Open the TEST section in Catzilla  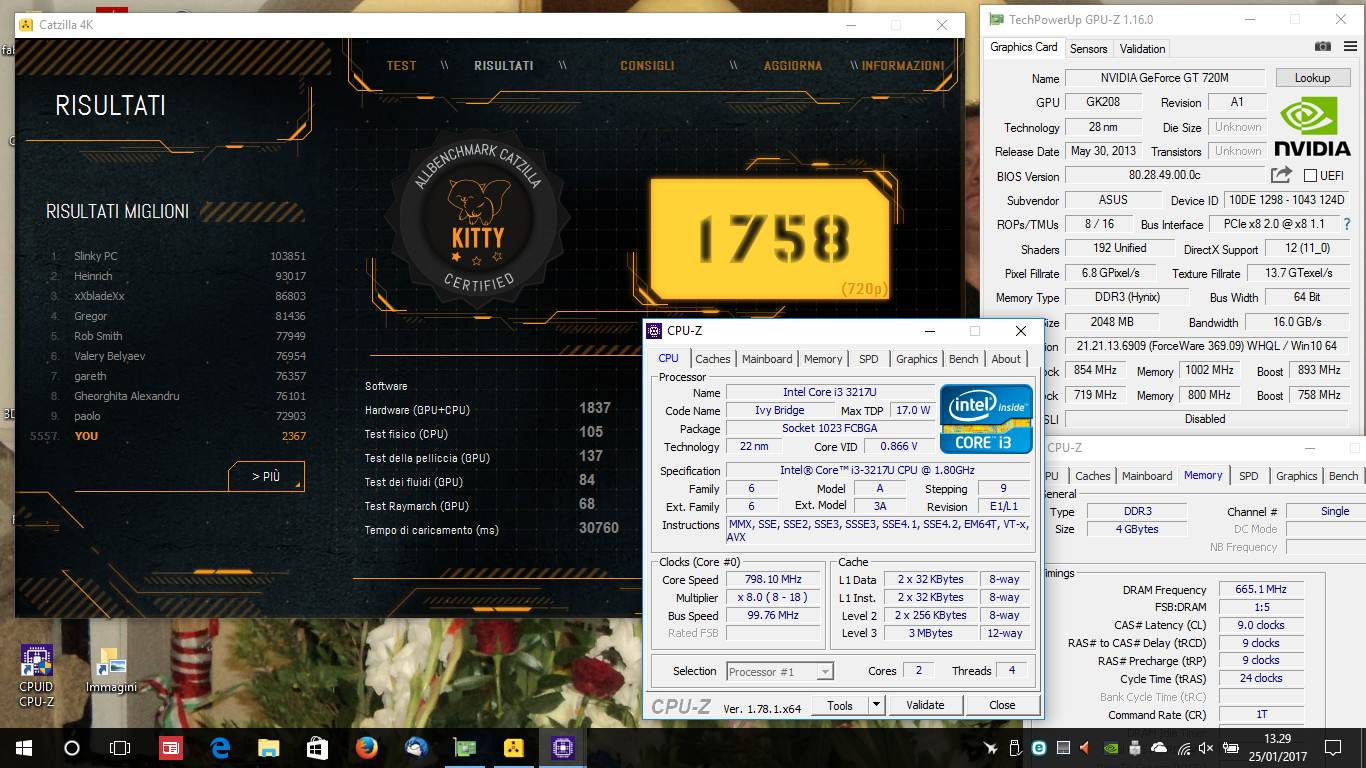(401, 66)
